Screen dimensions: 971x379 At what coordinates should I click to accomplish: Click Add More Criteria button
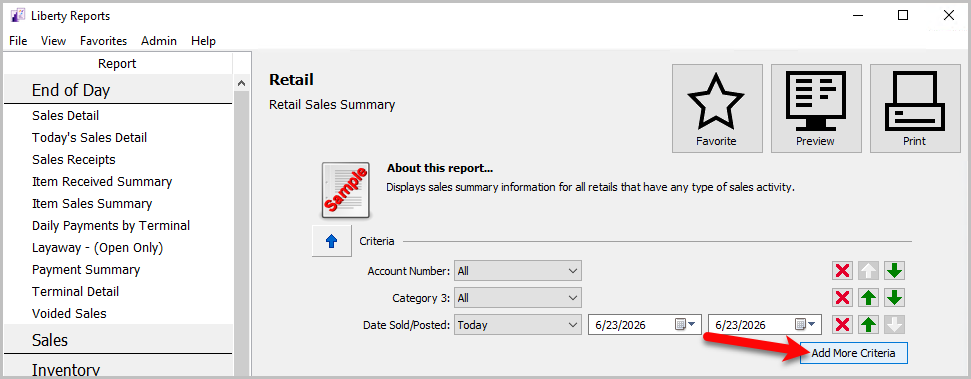point(853,353)
